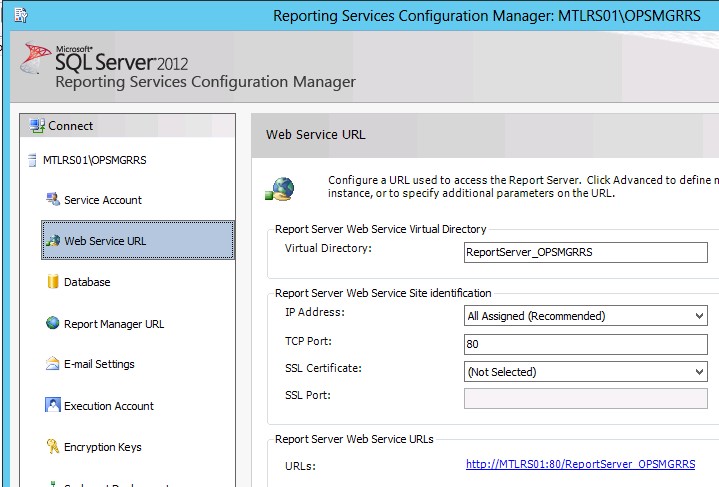Click the SSL Port label
The image size is (719, 487).
point(308,395)
